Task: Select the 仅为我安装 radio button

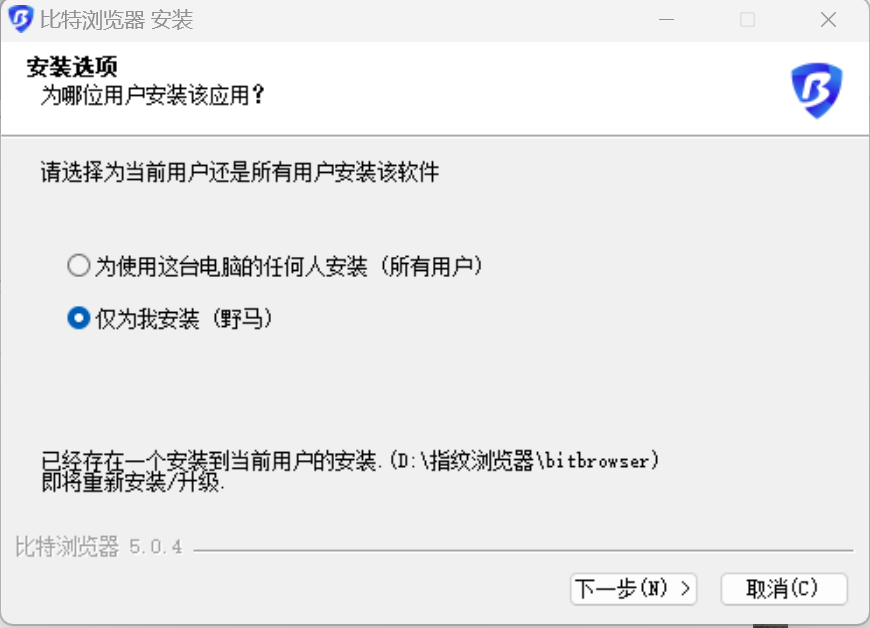Action: 79,318
